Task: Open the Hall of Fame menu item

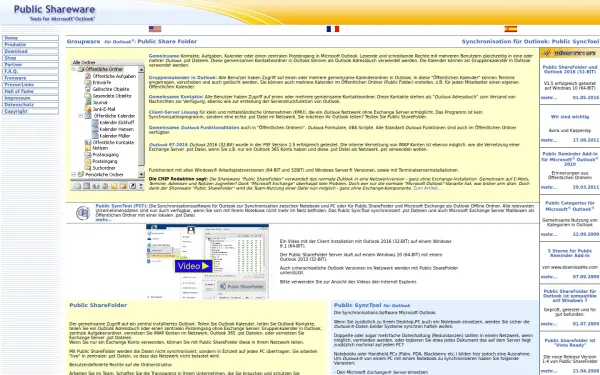Action: click(30, 91)
